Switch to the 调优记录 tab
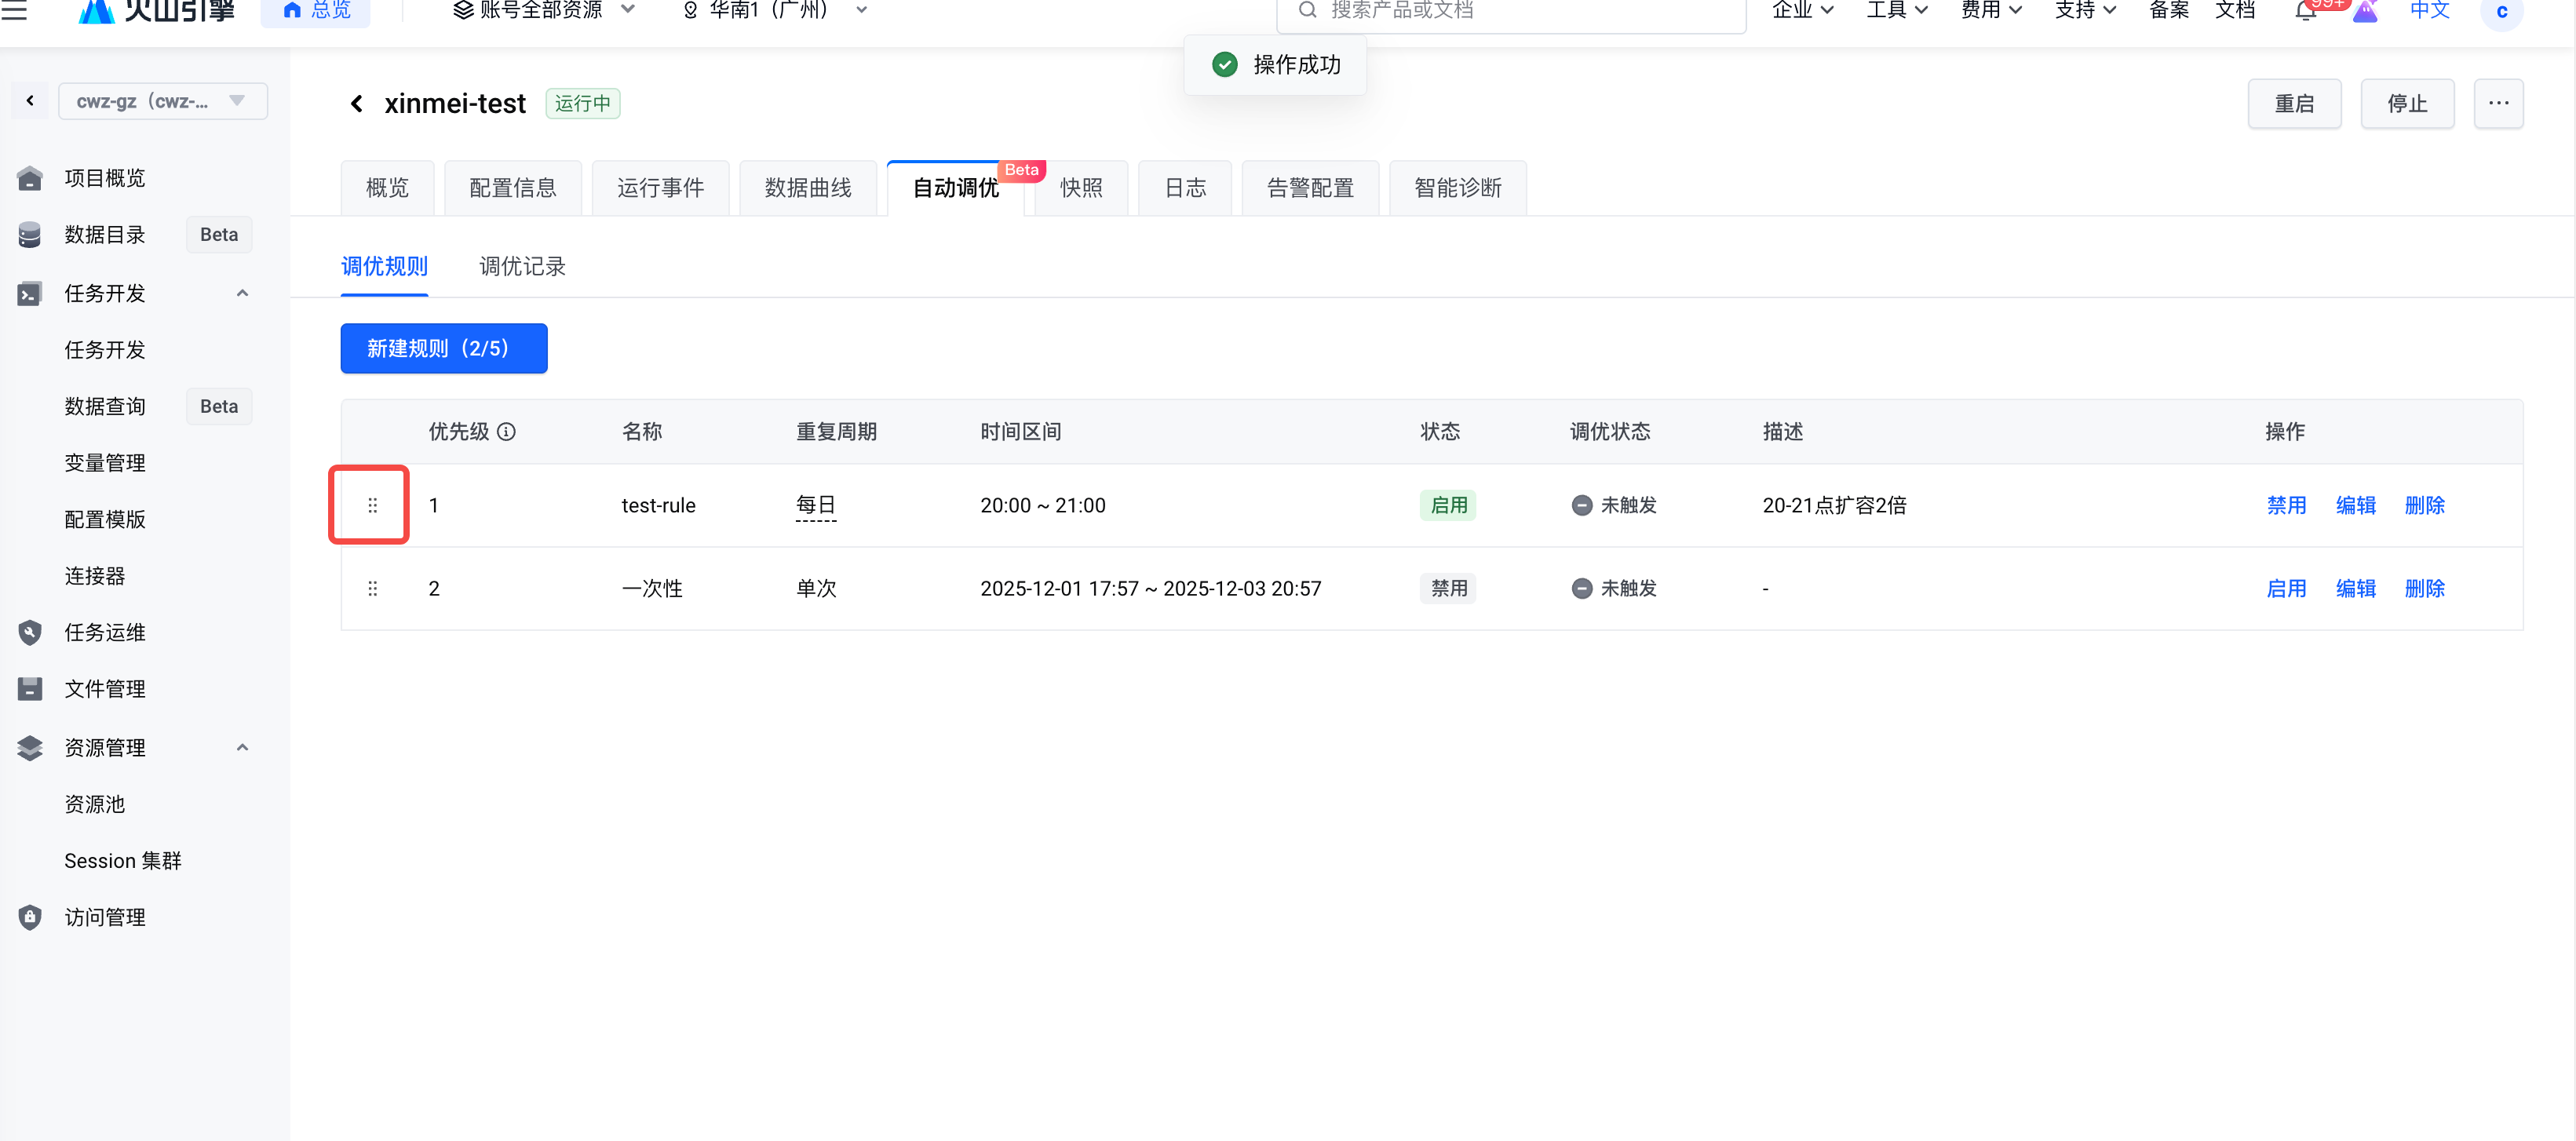This screenshot has height=1141, width=2576. (x=522, y=266)
